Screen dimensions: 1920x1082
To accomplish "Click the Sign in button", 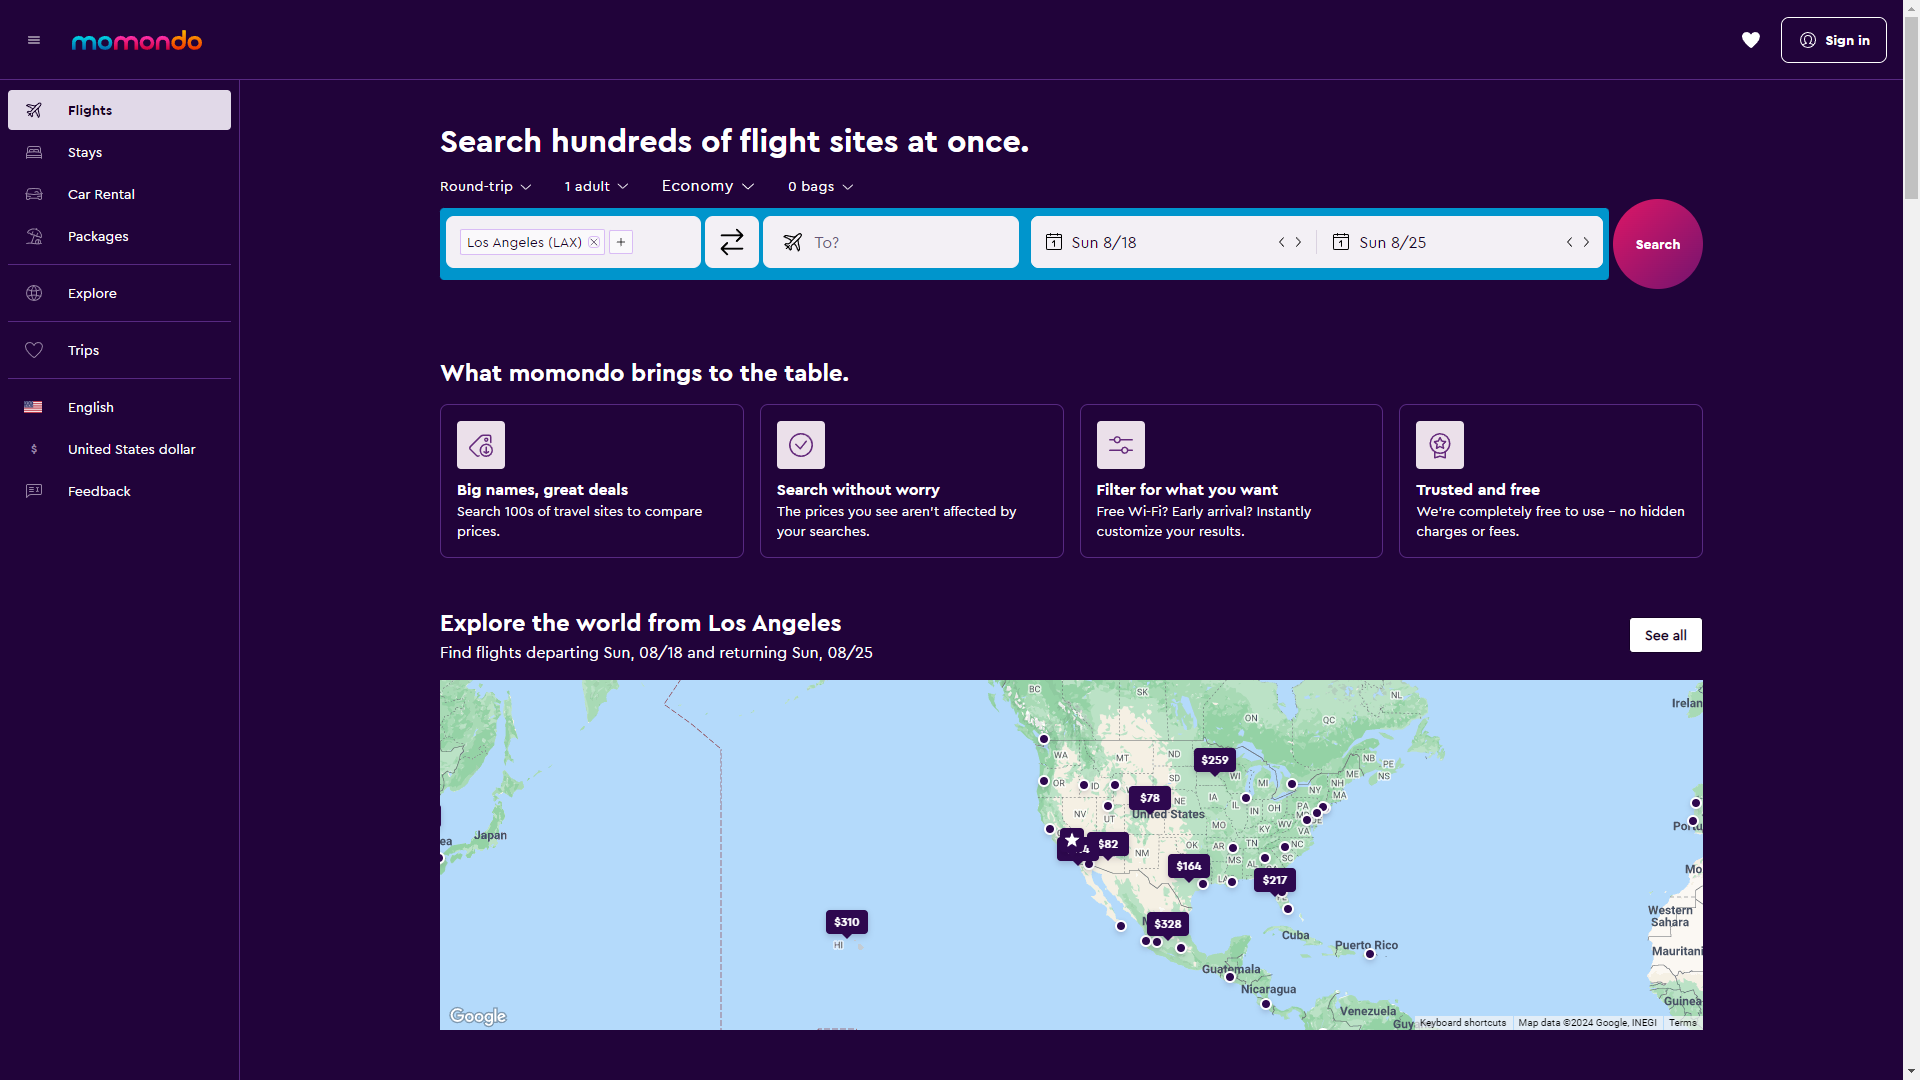I will click(x=1833, y=40).
